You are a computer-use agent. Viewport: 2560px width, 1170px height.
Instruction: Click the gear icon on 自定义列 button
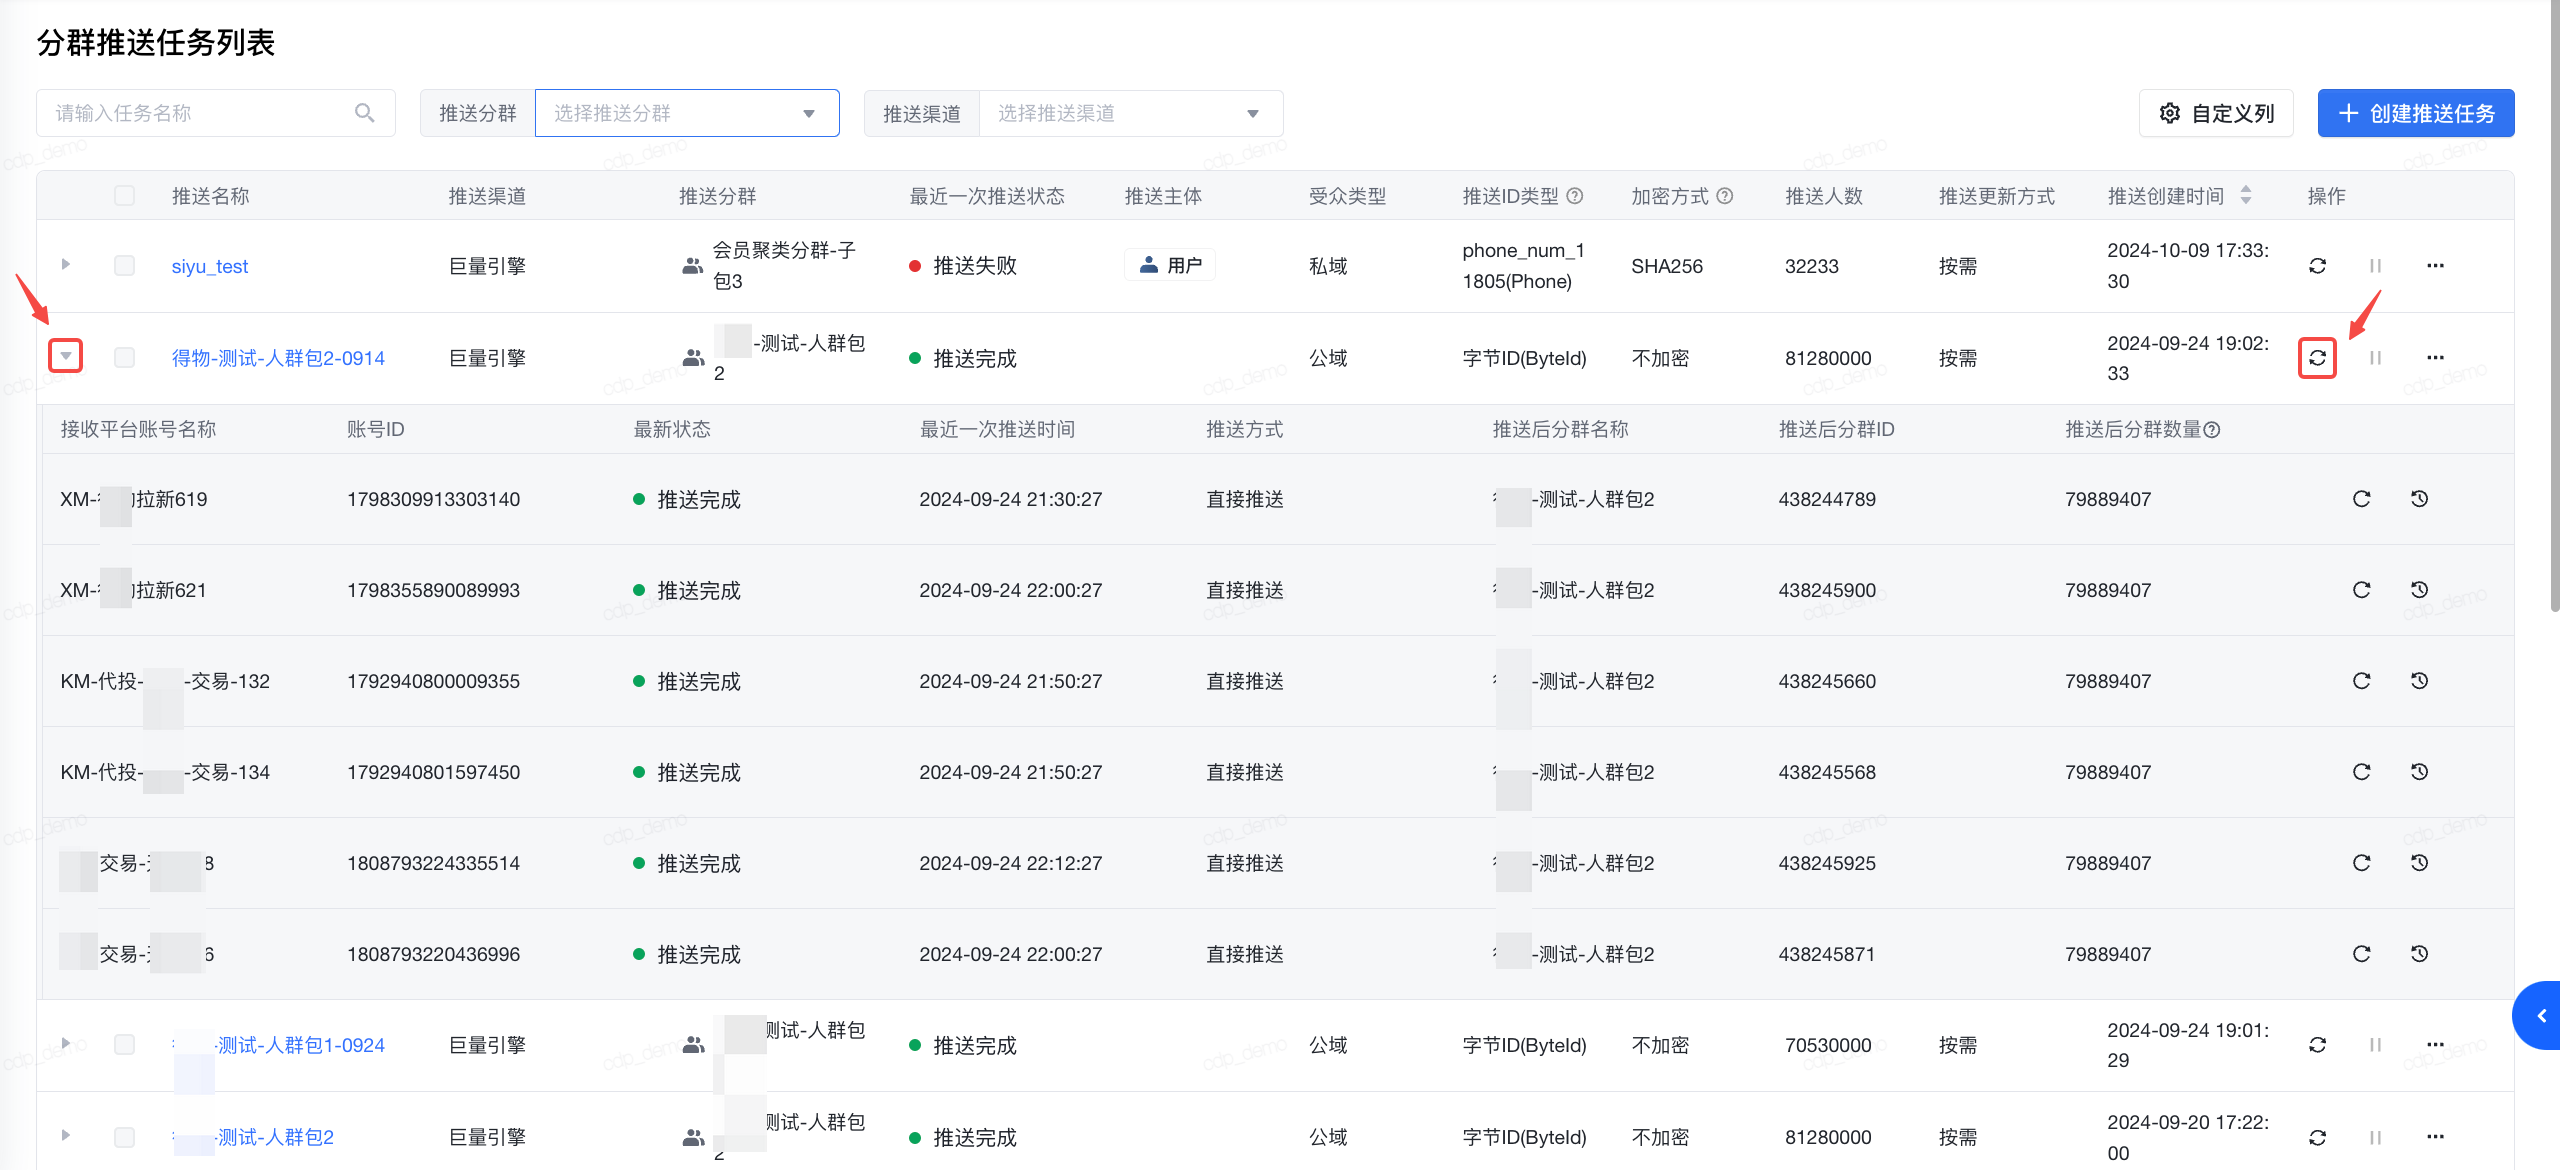[x=2169, y=113]
